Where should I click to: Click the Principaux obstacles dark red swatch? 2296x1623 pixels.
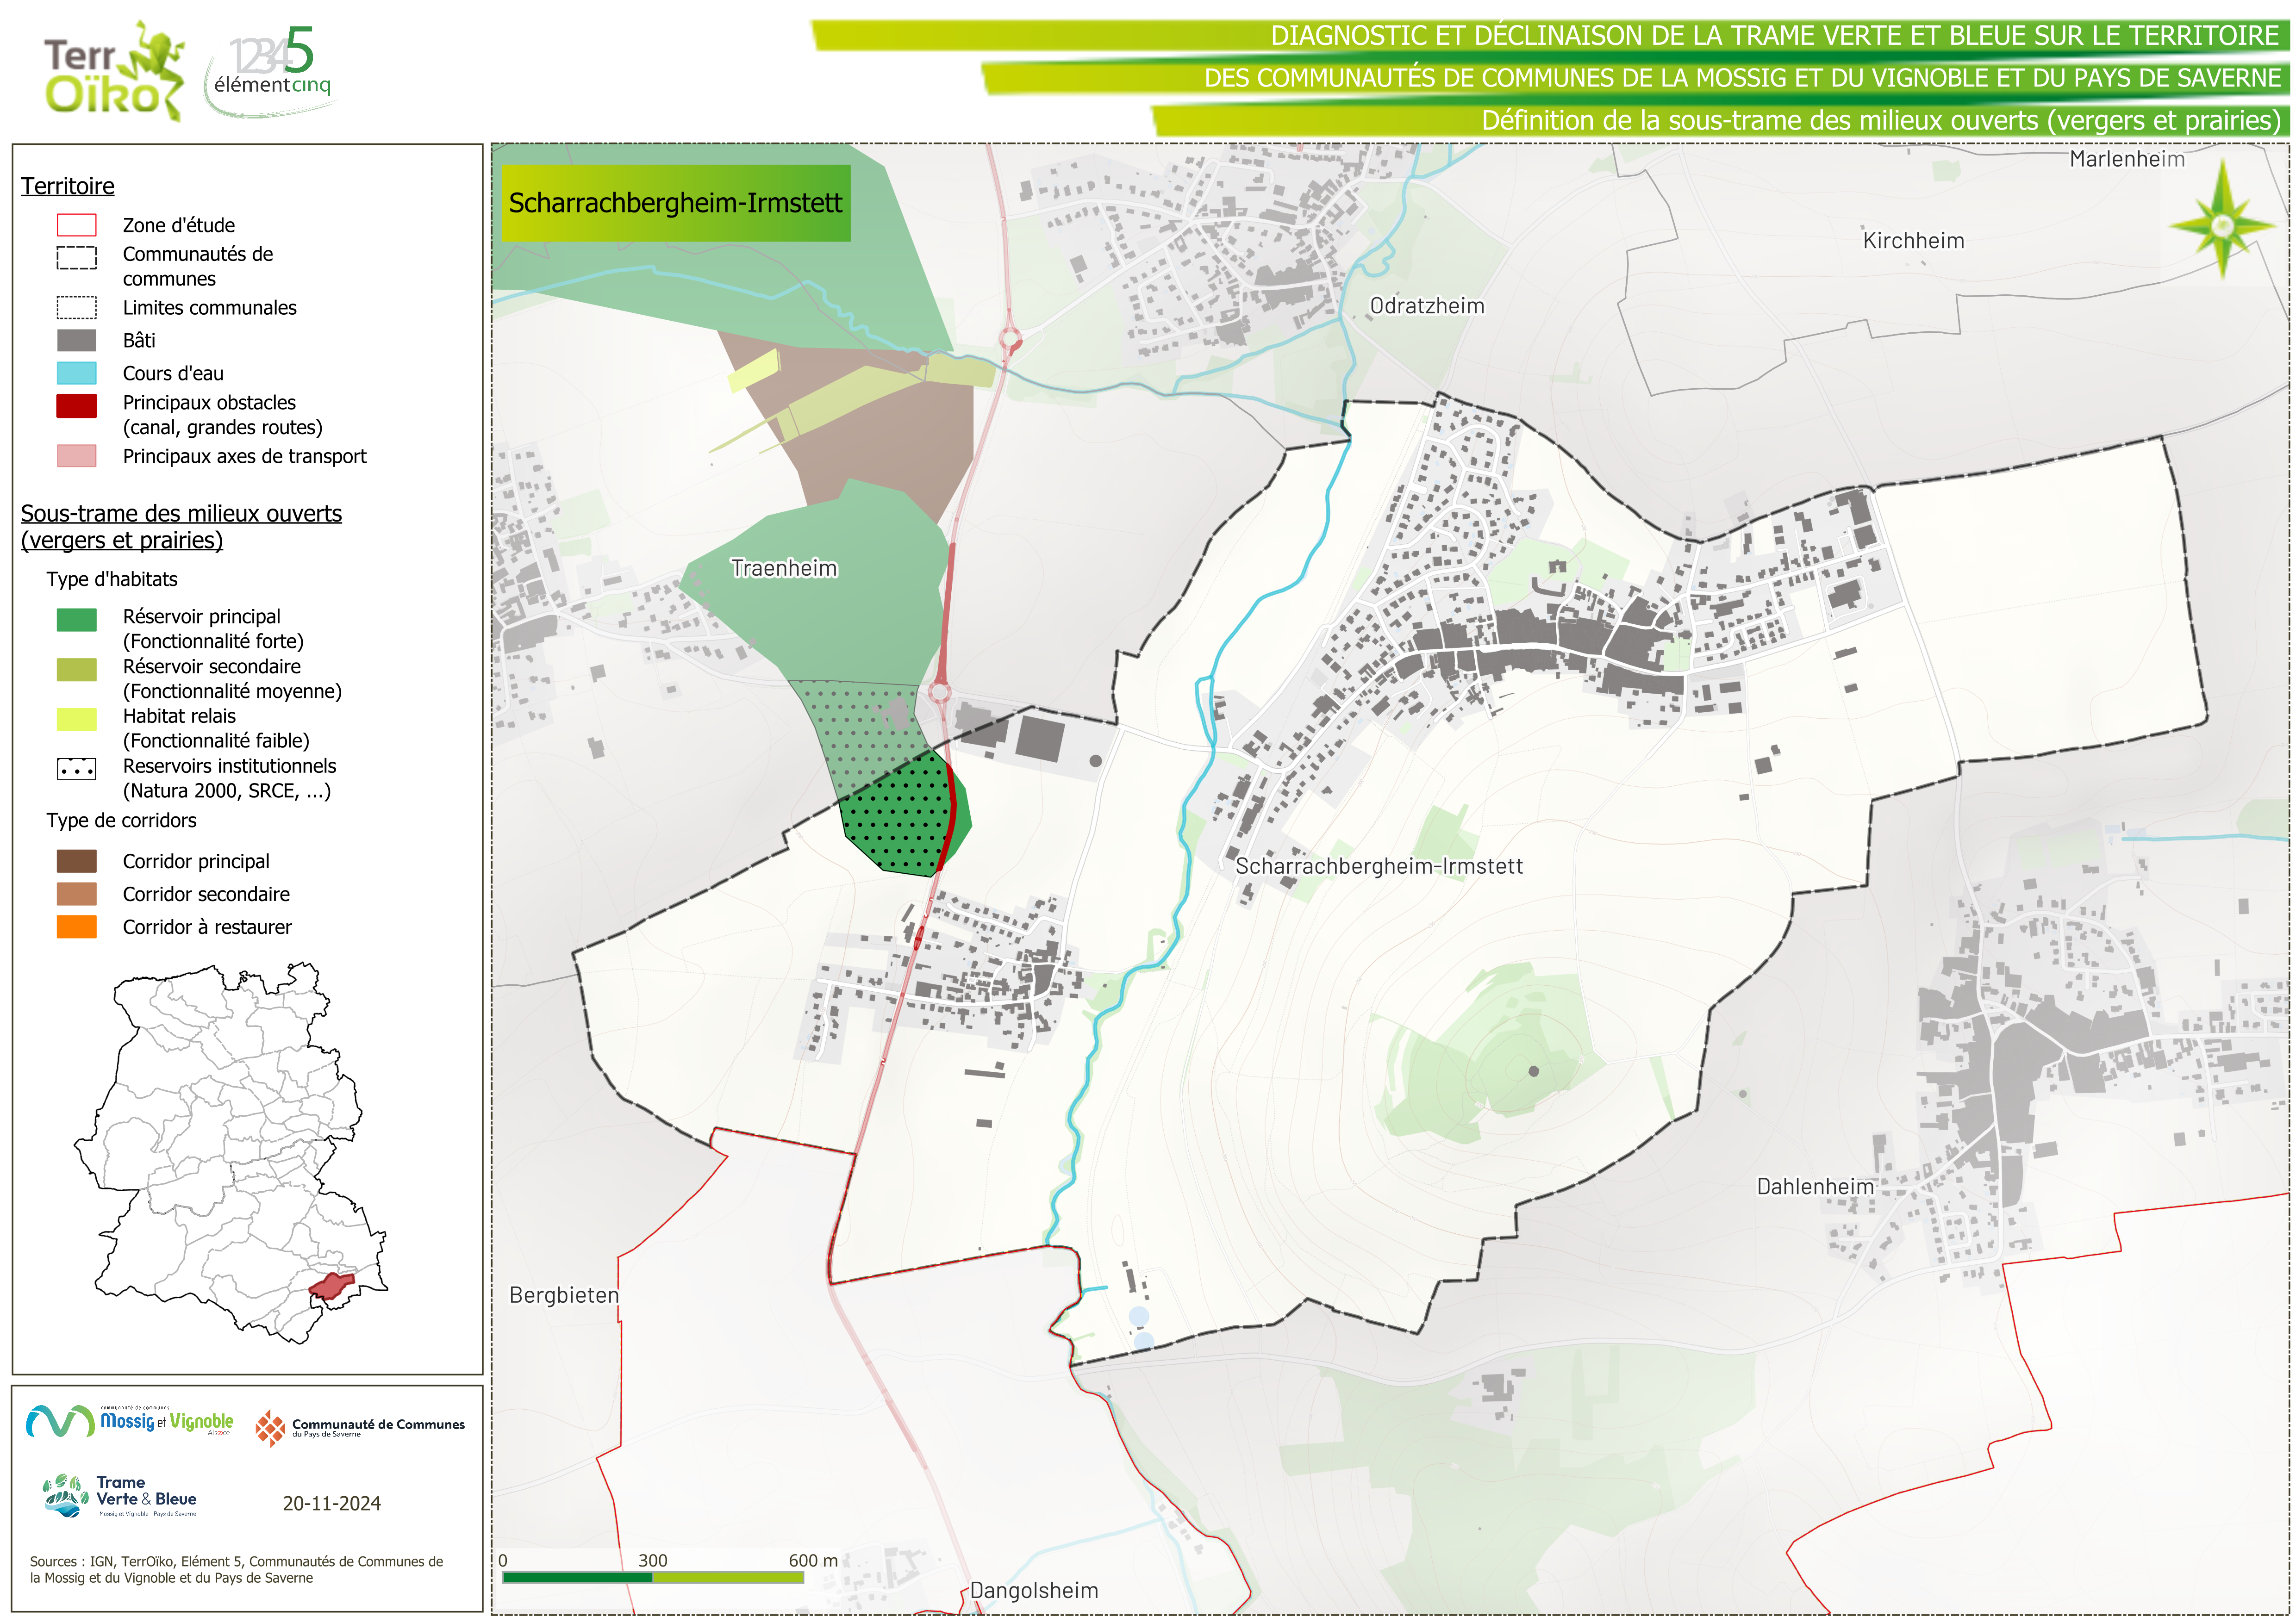(77, 405)
